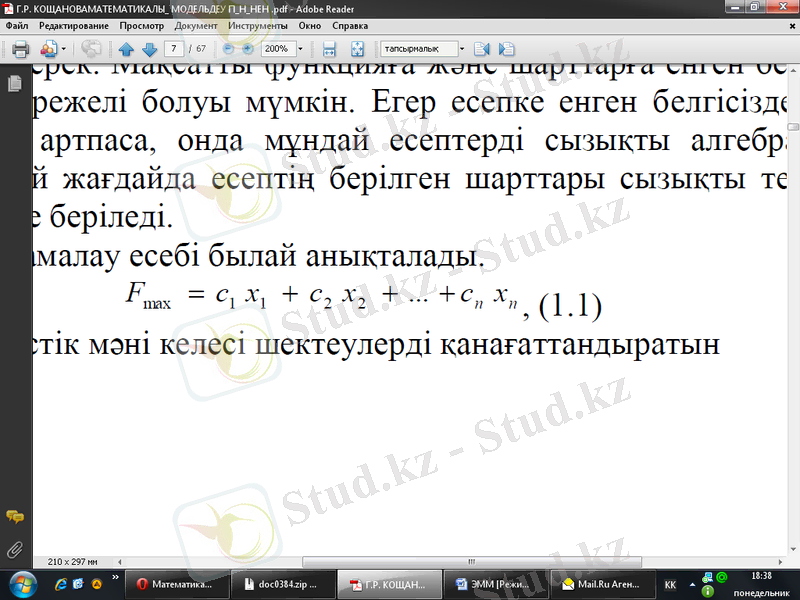The height and width of the screenshot is (600, 800).
Task: Click the fit one full page icon
Action: 358,49
